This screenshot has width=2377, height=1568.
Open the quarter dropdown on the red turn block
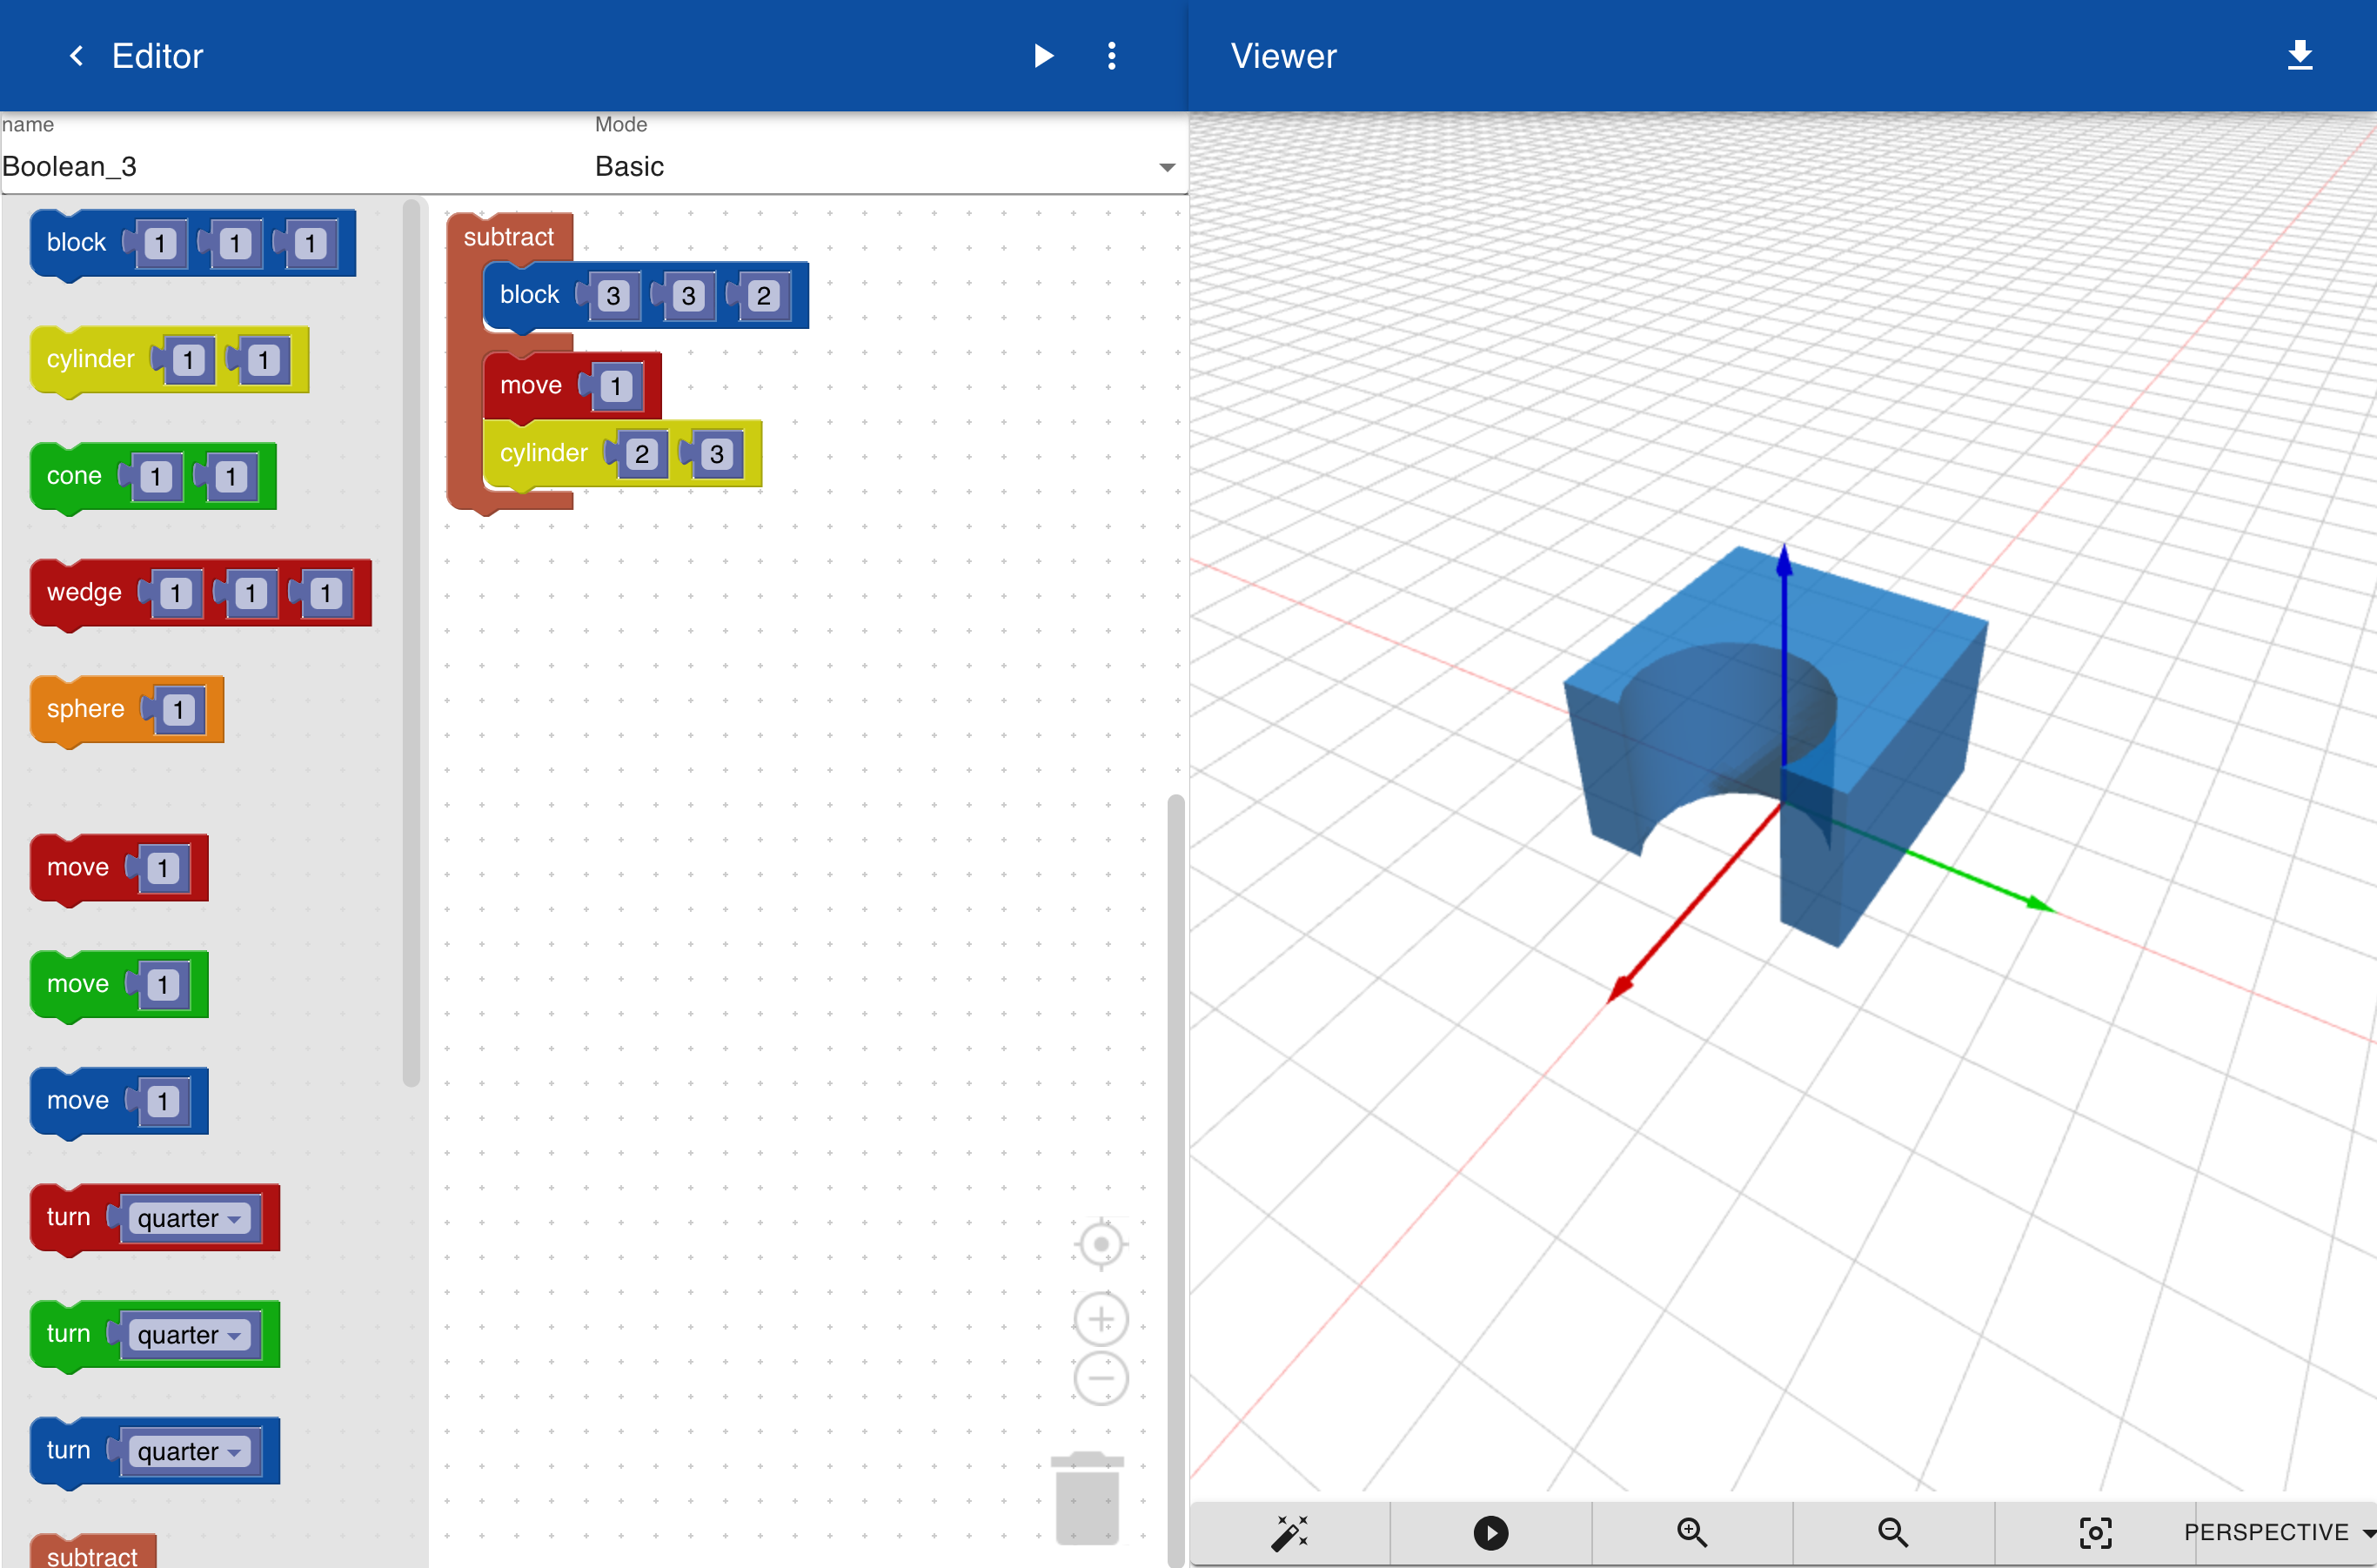189,1218
